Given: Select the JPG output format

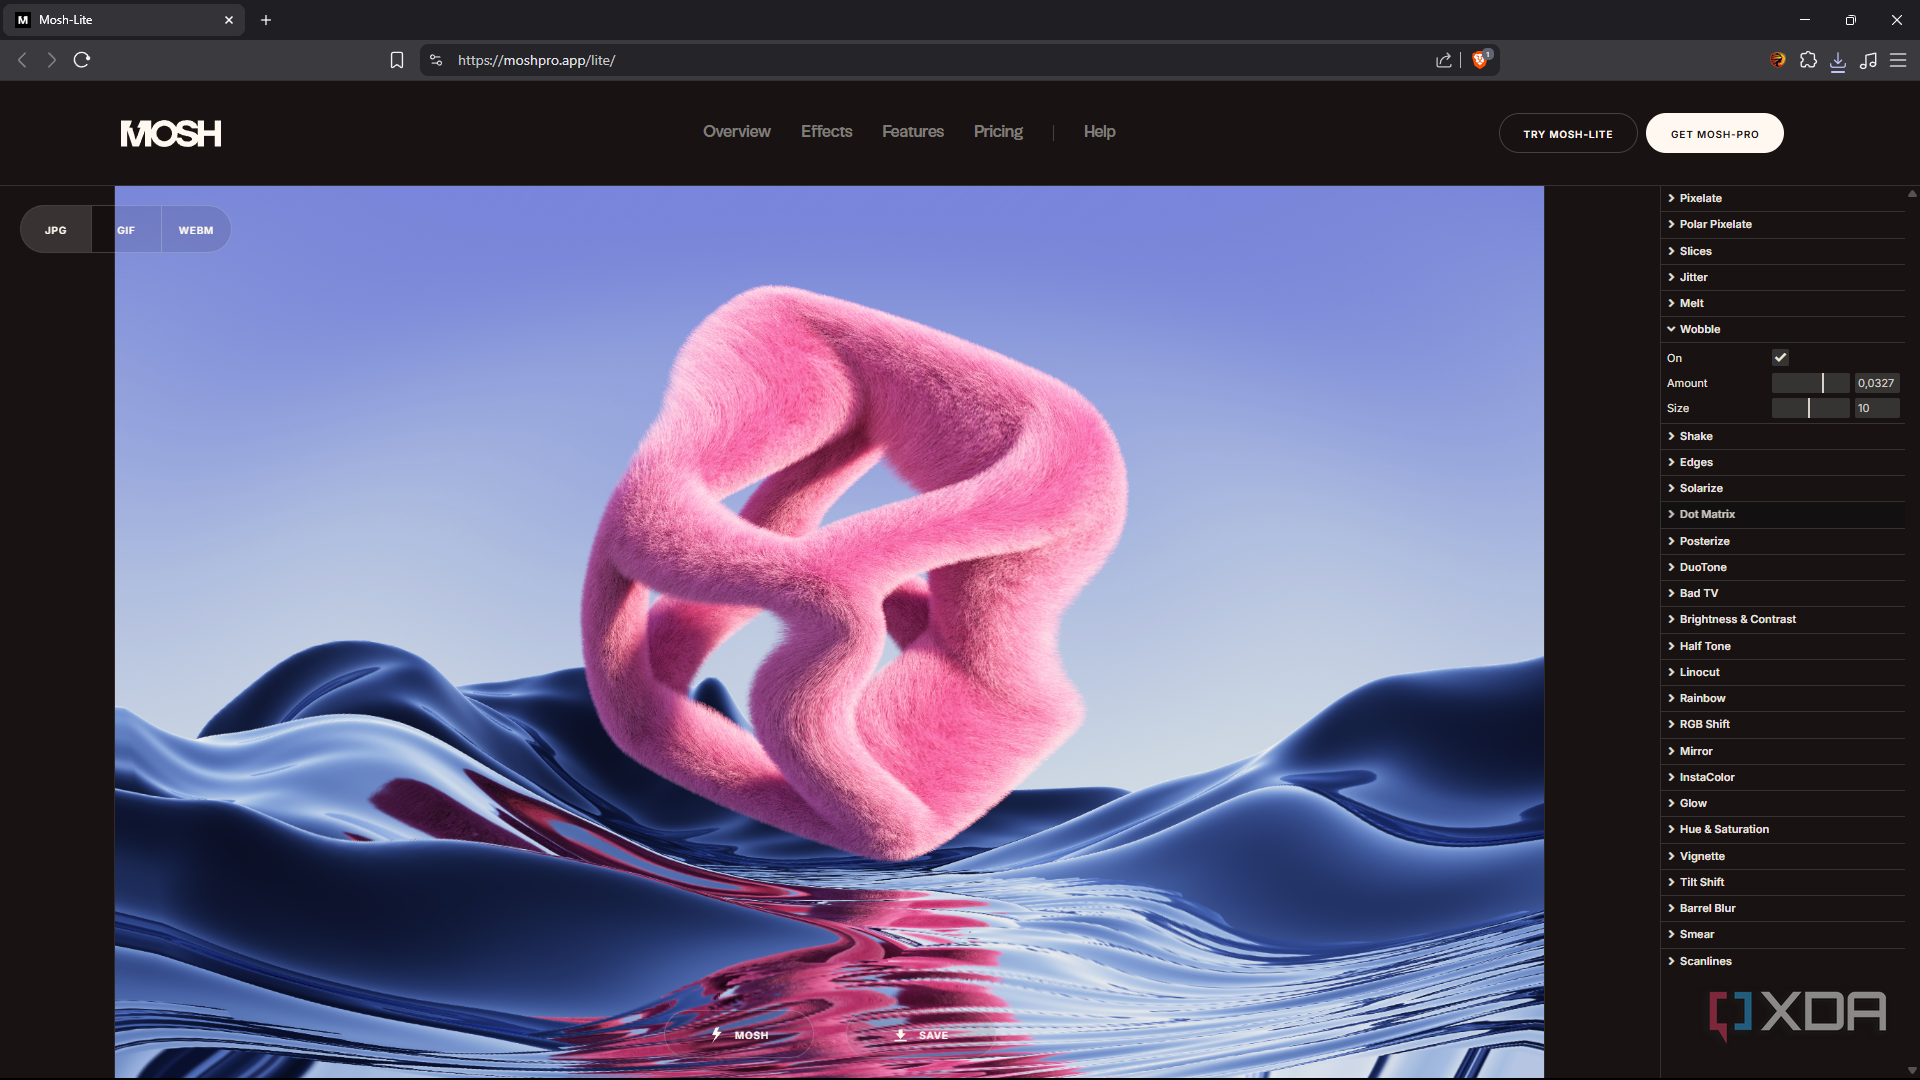Looking at the screenshot, I should (56, 230).
